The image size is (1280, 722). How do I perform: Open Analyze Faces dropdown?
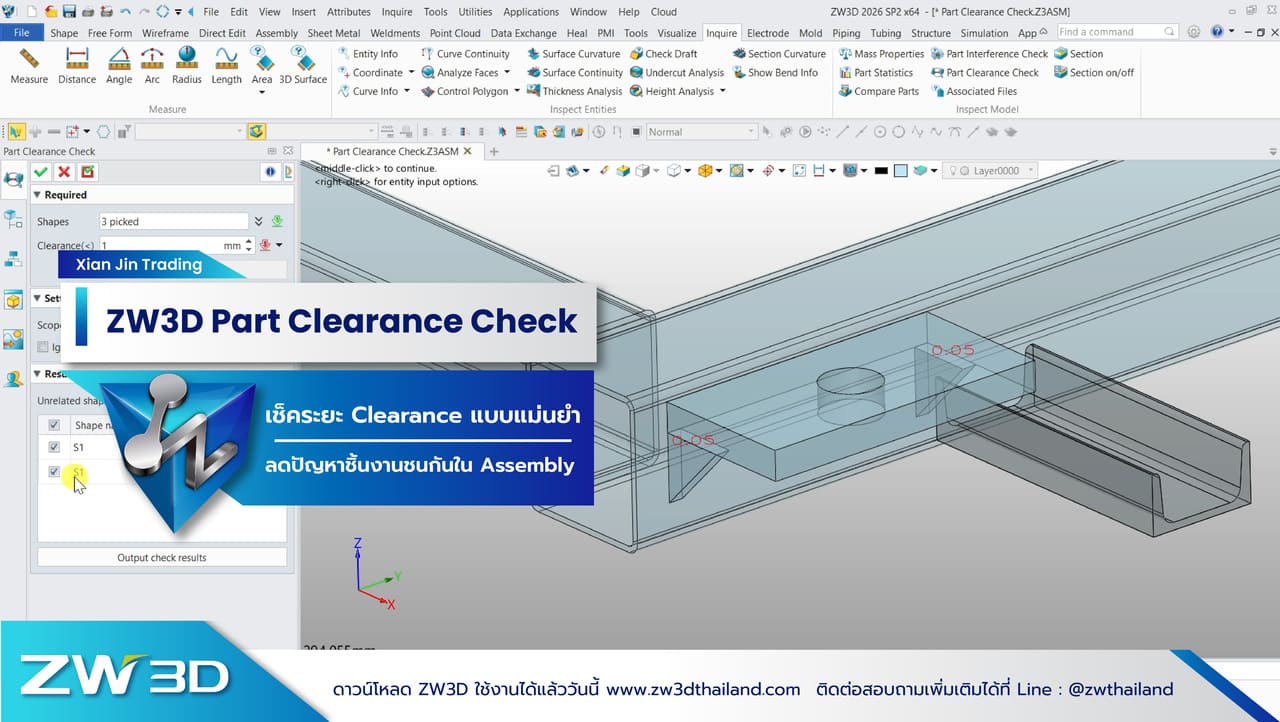(507, 73)
